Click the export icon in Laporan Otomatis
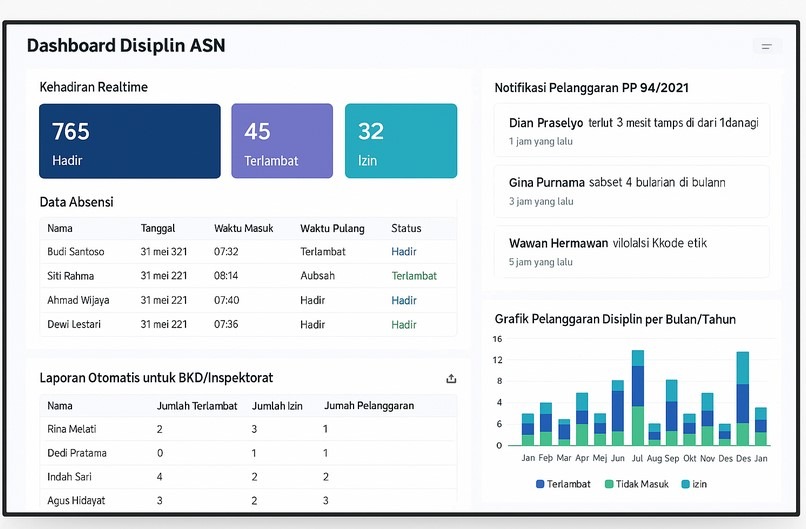Image resolution: width=806 pixels, height=529 pixels. click(451, 379)
